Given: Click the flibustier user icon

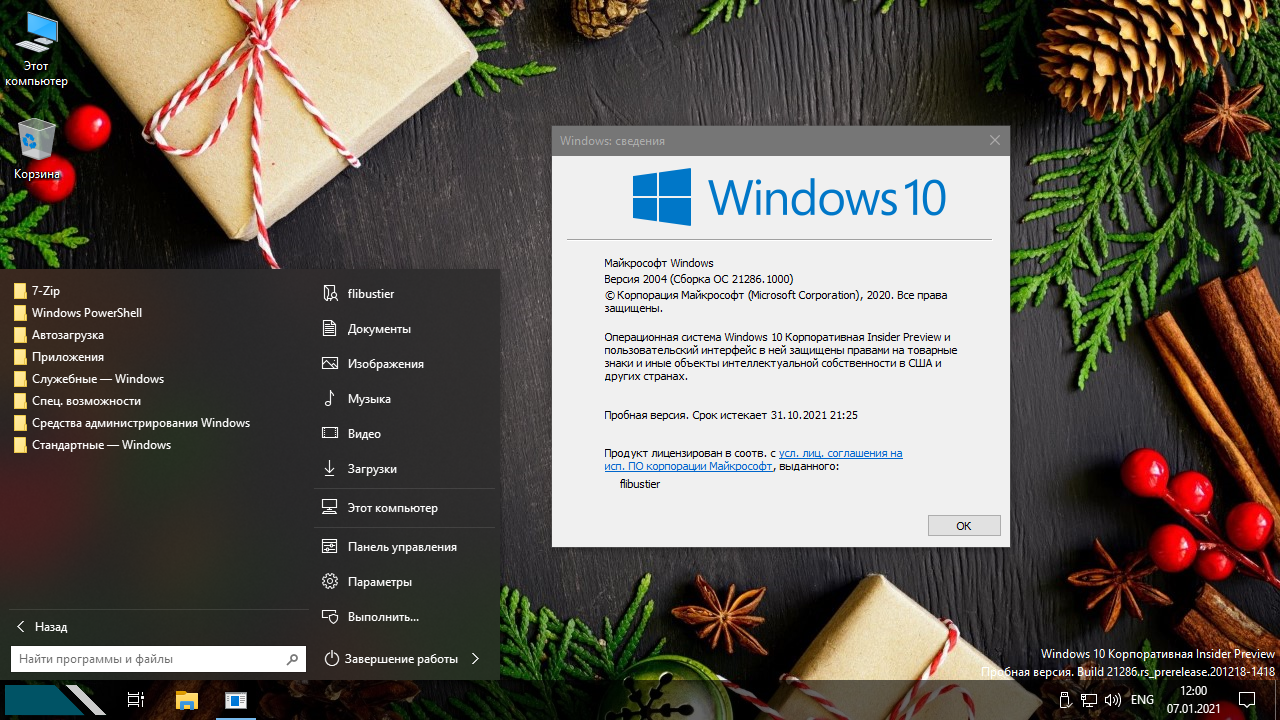Looking at the screenshot, I should click(x=329, y=294).
